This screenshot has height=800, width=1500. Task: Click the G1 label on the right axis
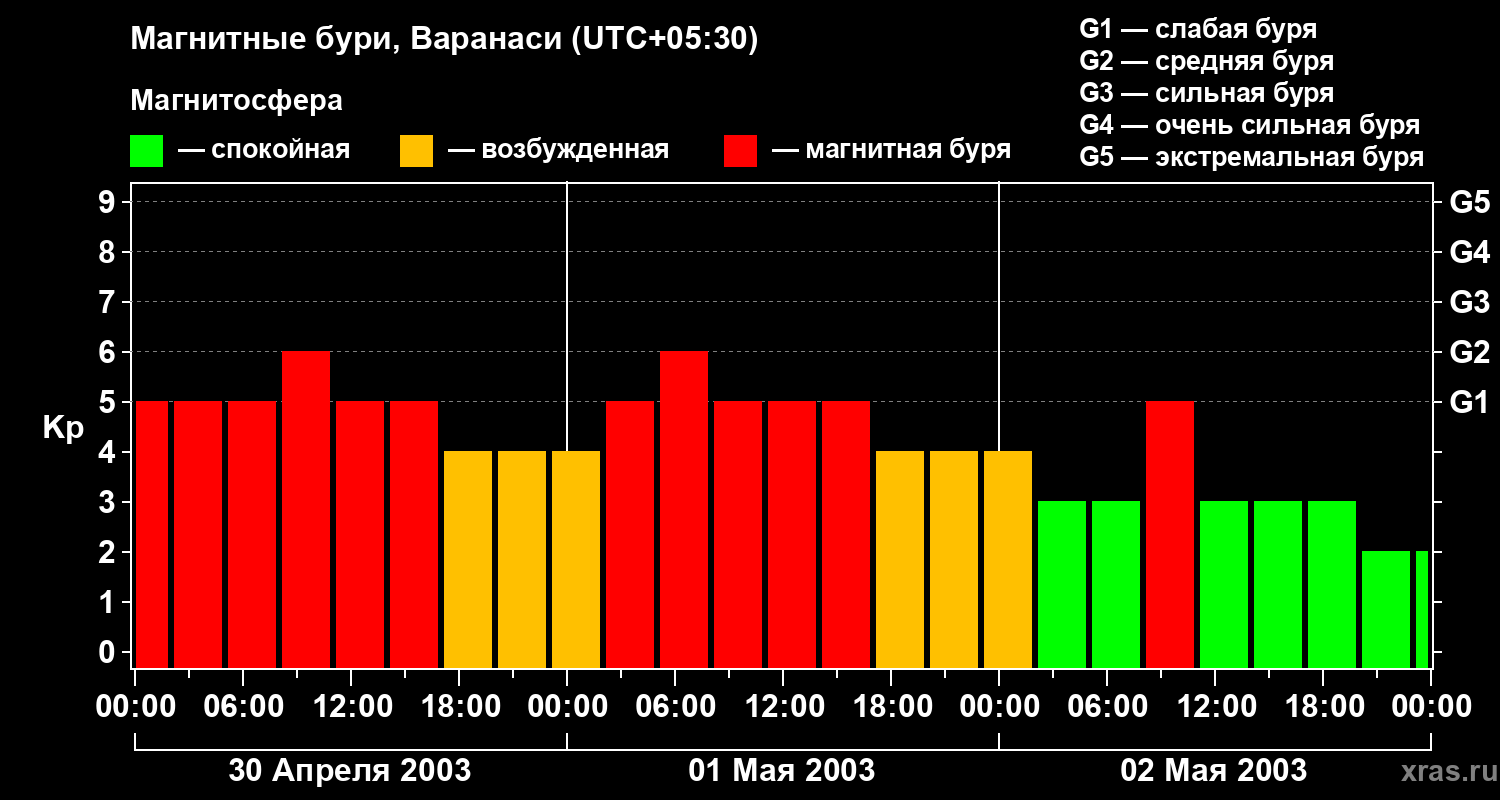[1470, 402]
